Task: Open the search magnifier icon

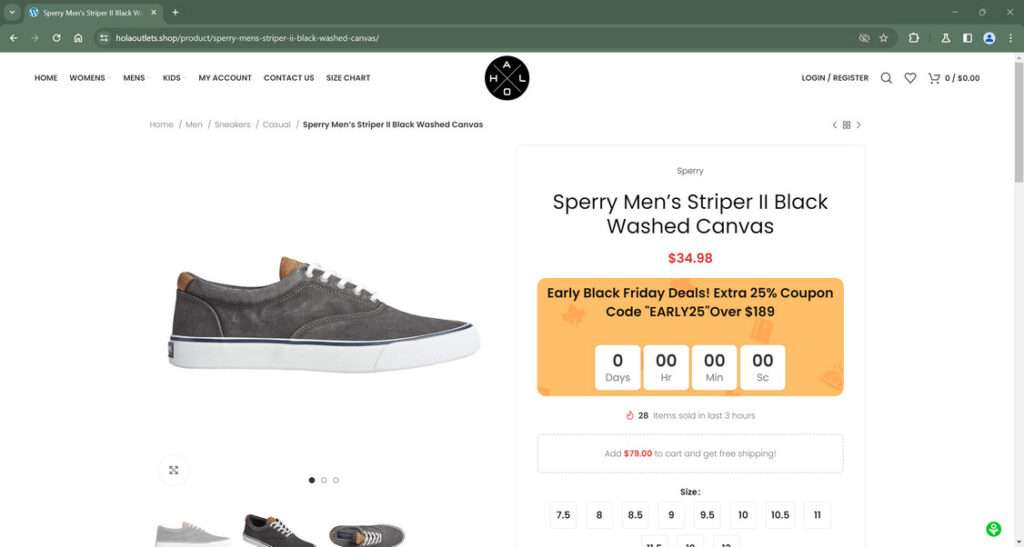Action: click(x=886, y=78)
